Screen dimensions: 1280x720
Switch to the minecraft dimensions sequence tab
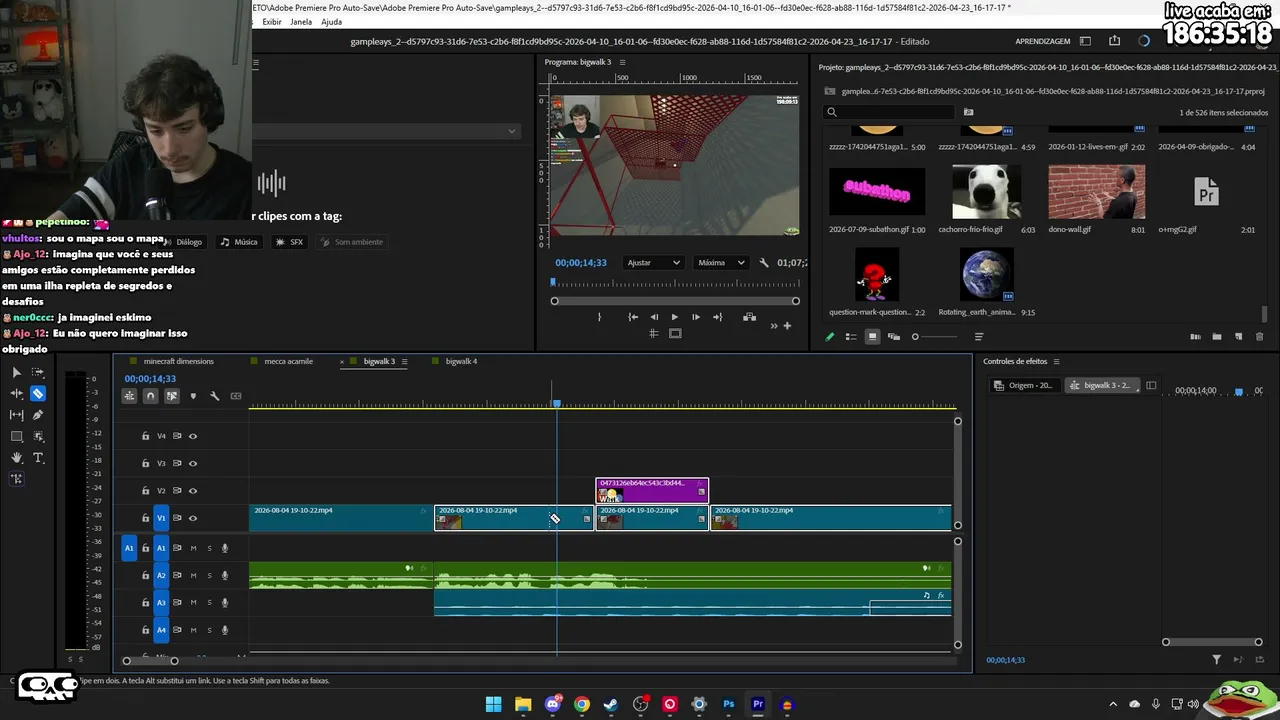pos(178,361)
